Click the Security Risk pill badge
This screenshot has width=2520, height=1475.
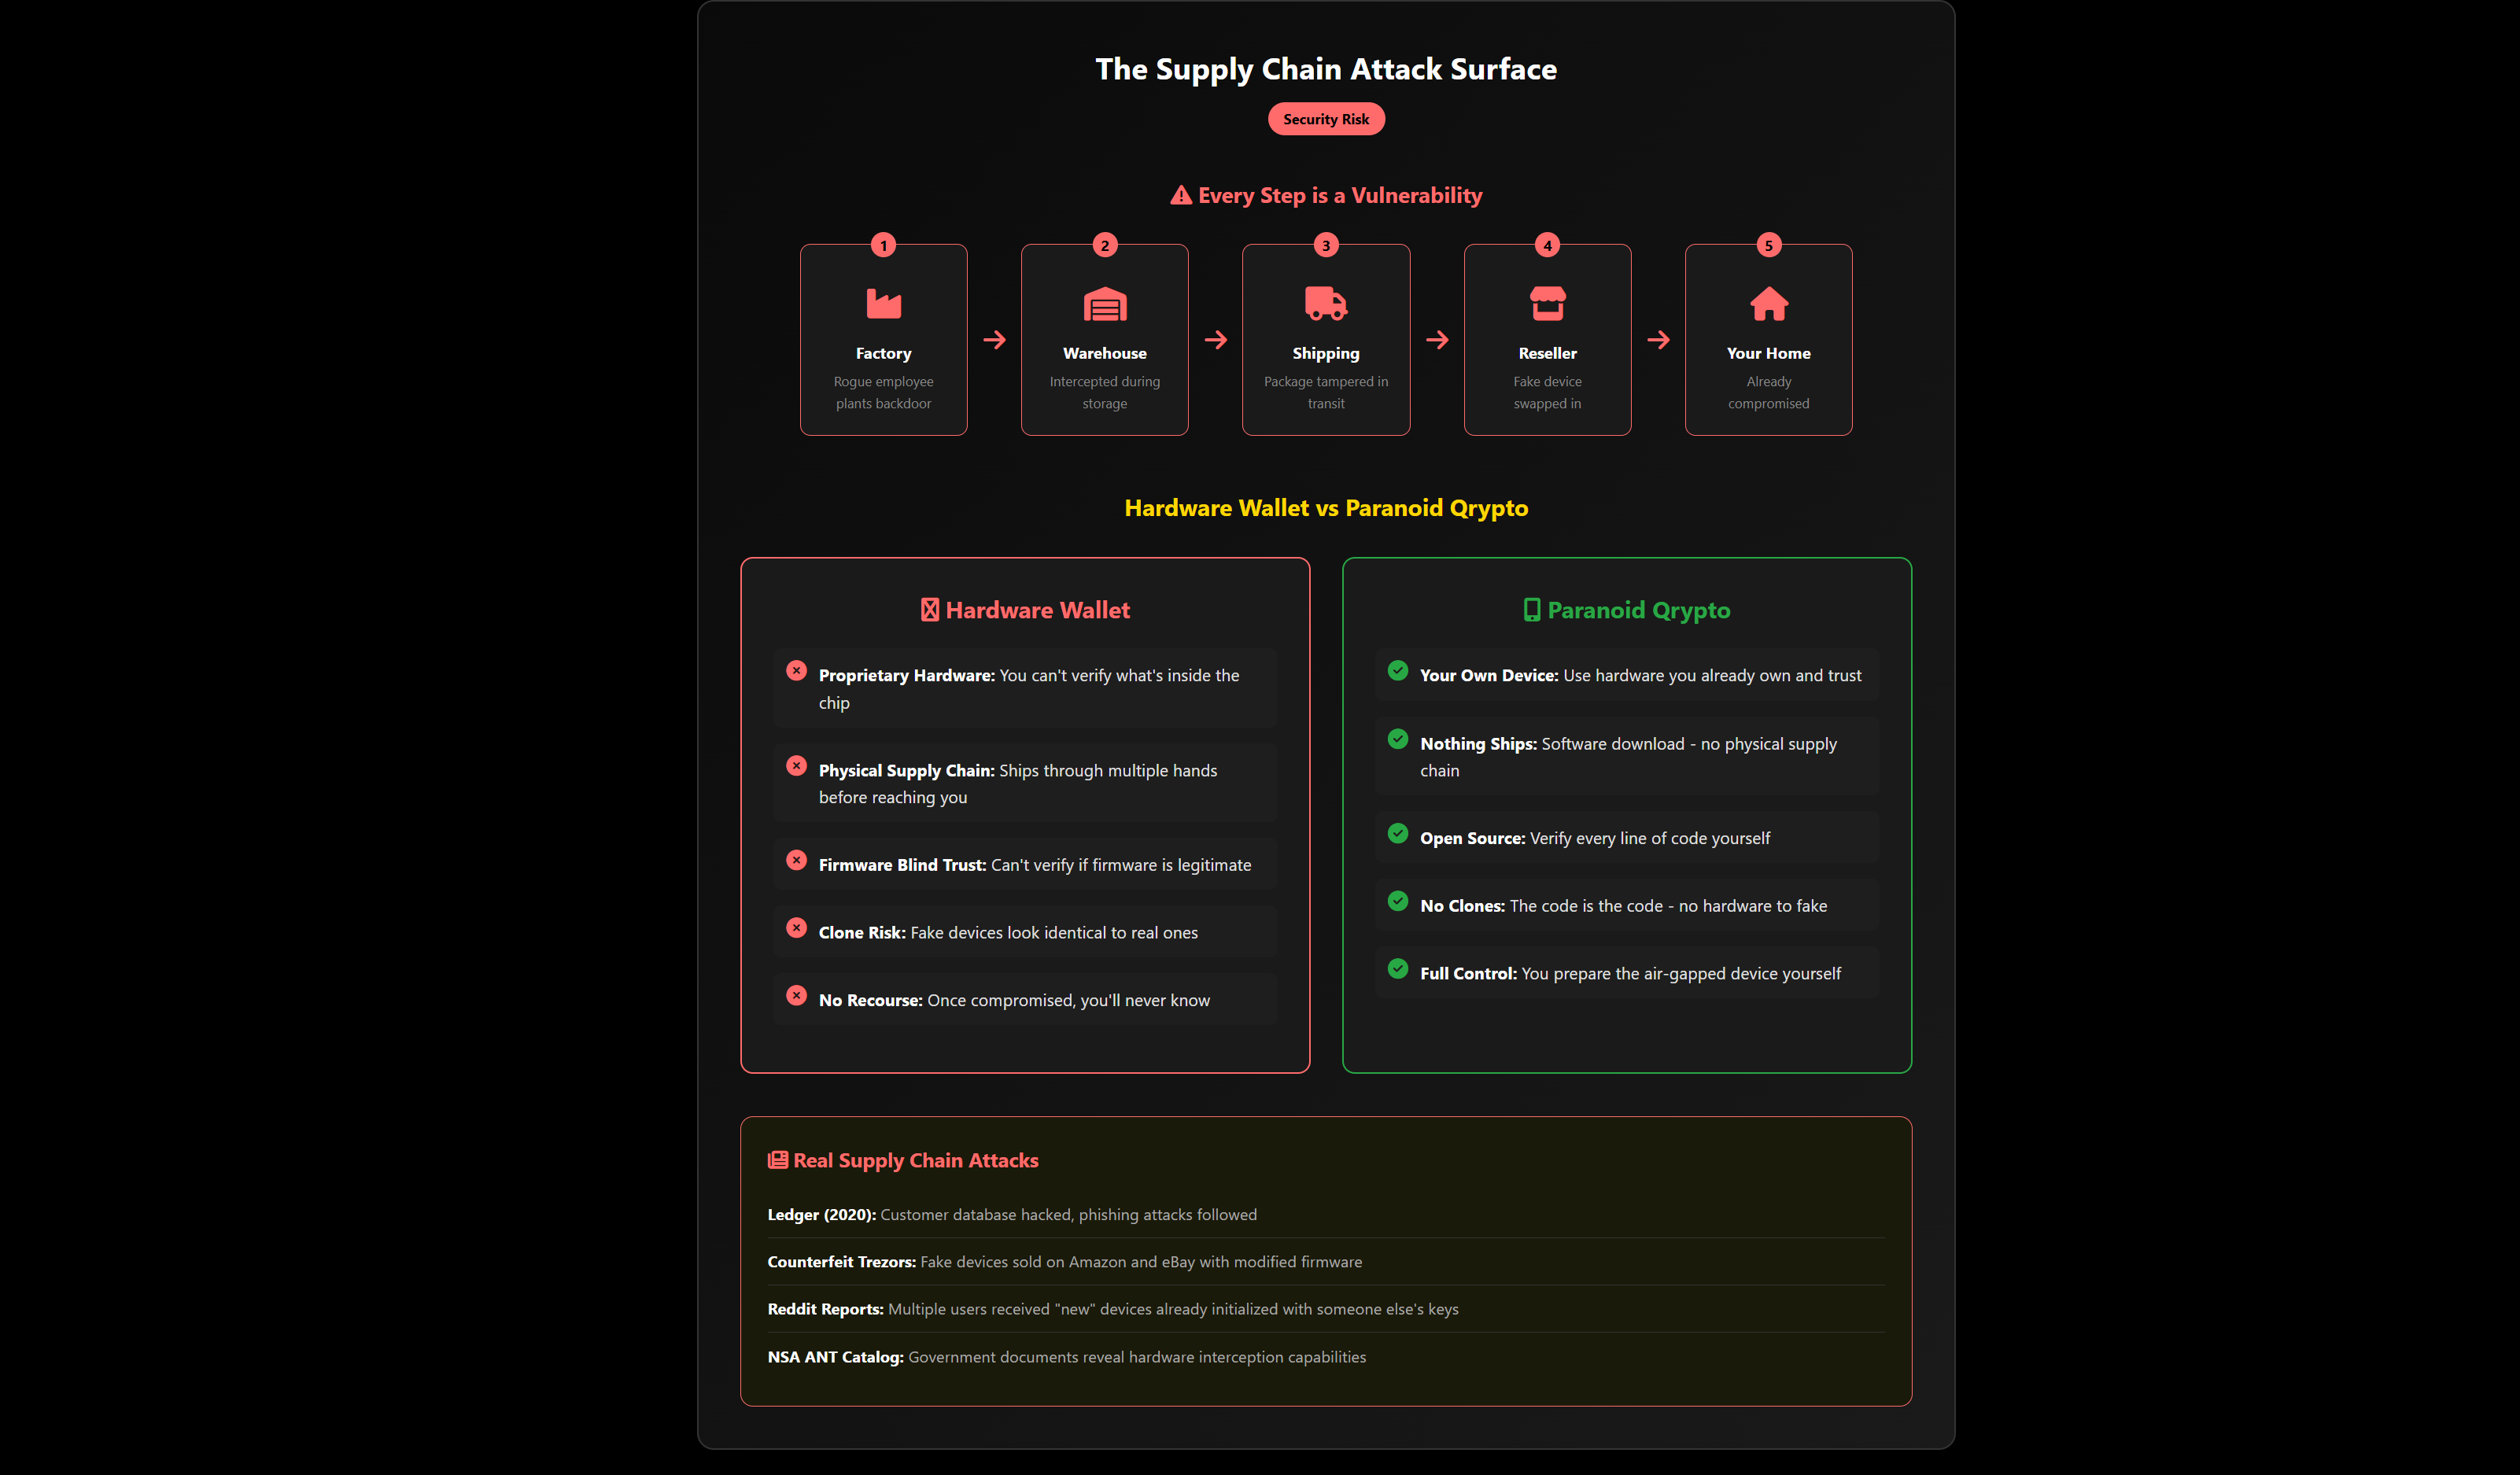click(1326, 118)
